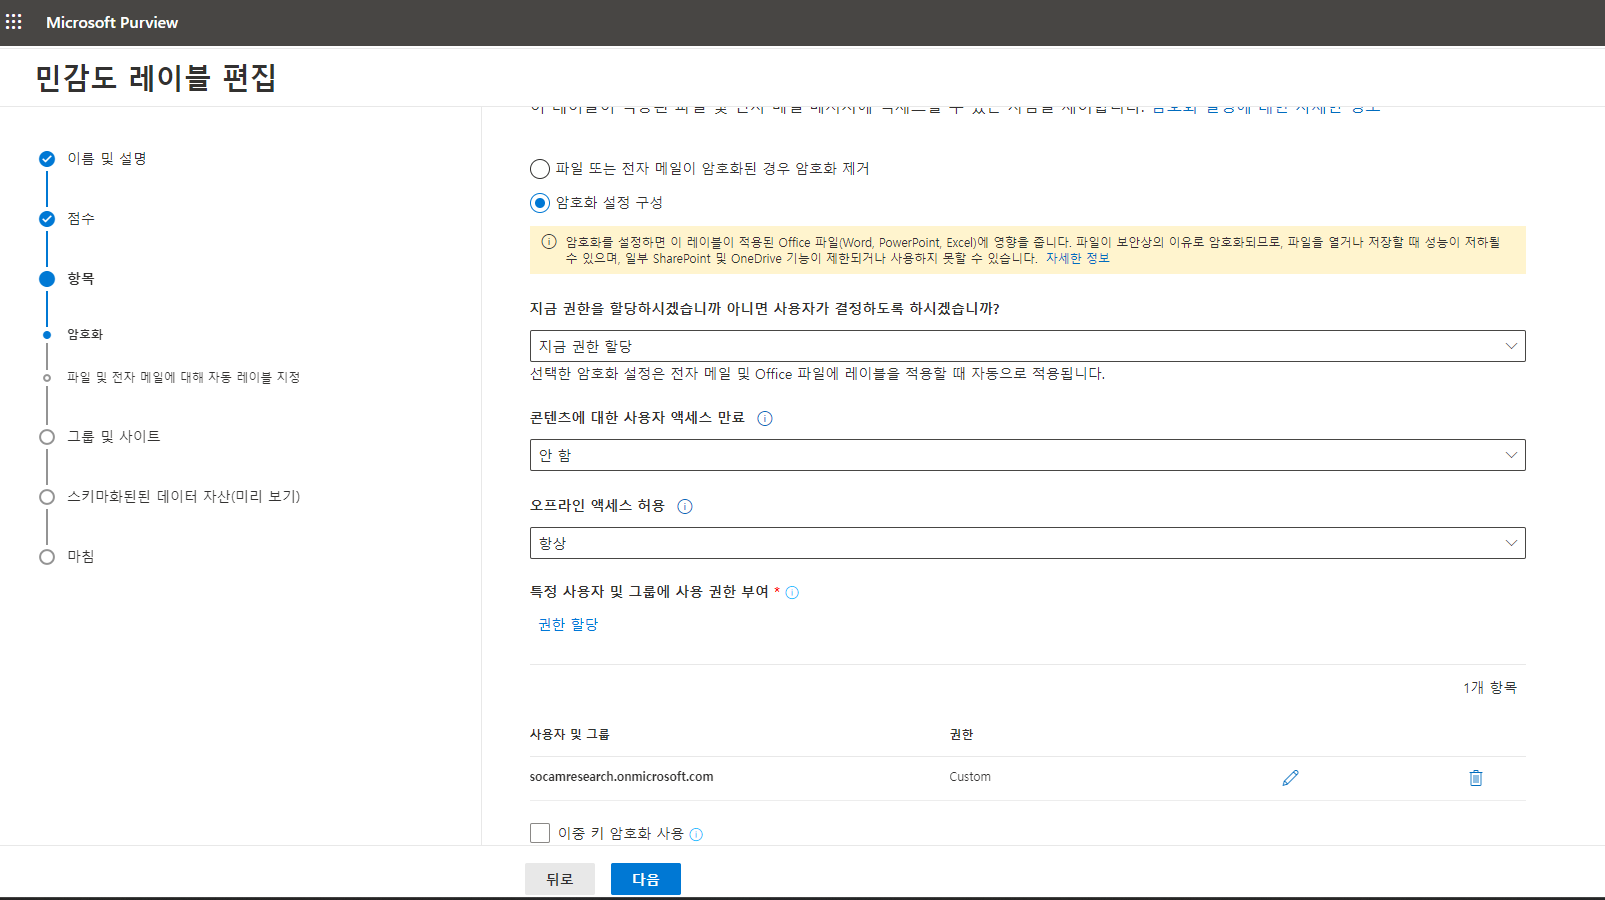Click the empty step circle for 마침
Image resolution: width=1605 pixels, height=900 pixels.
[47, 557]
